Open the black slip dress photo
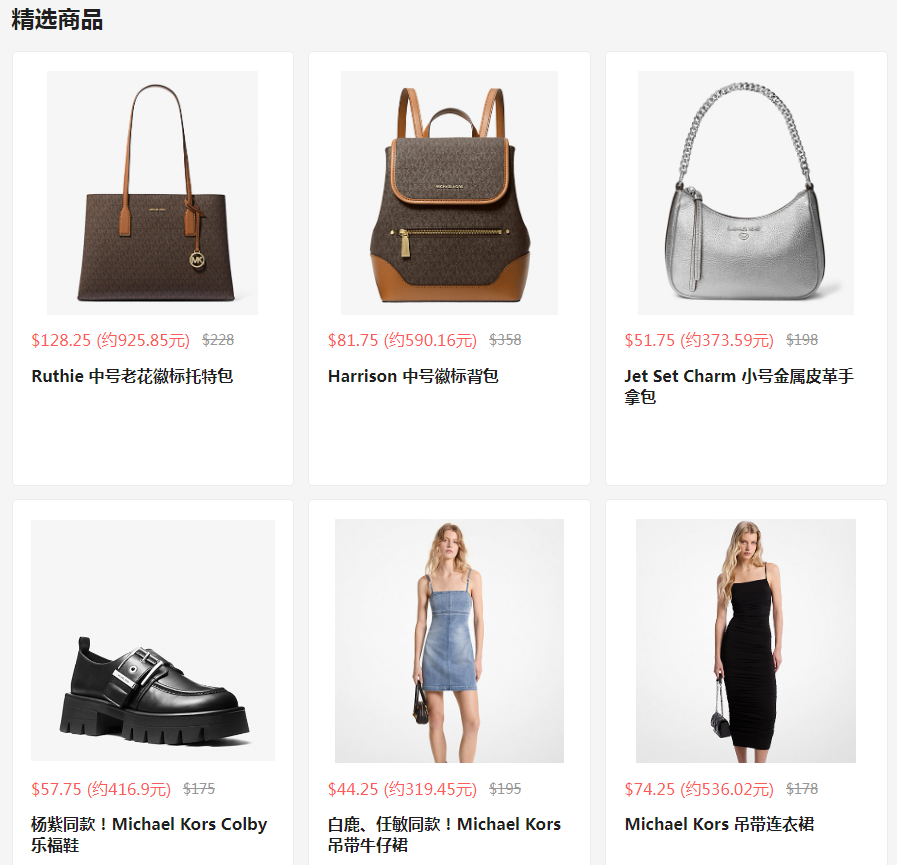Screen dimensions: 897x865 [x=745, y=641]
